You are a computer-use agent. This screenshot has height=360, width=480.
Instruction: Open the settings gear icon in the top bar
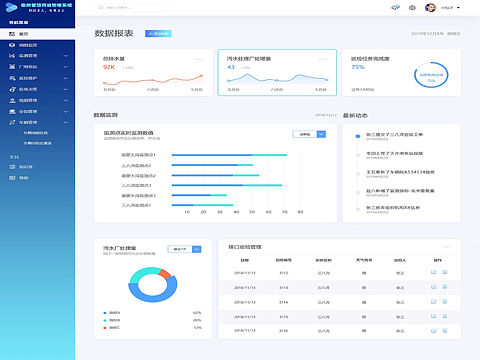(x=412, y=7)
